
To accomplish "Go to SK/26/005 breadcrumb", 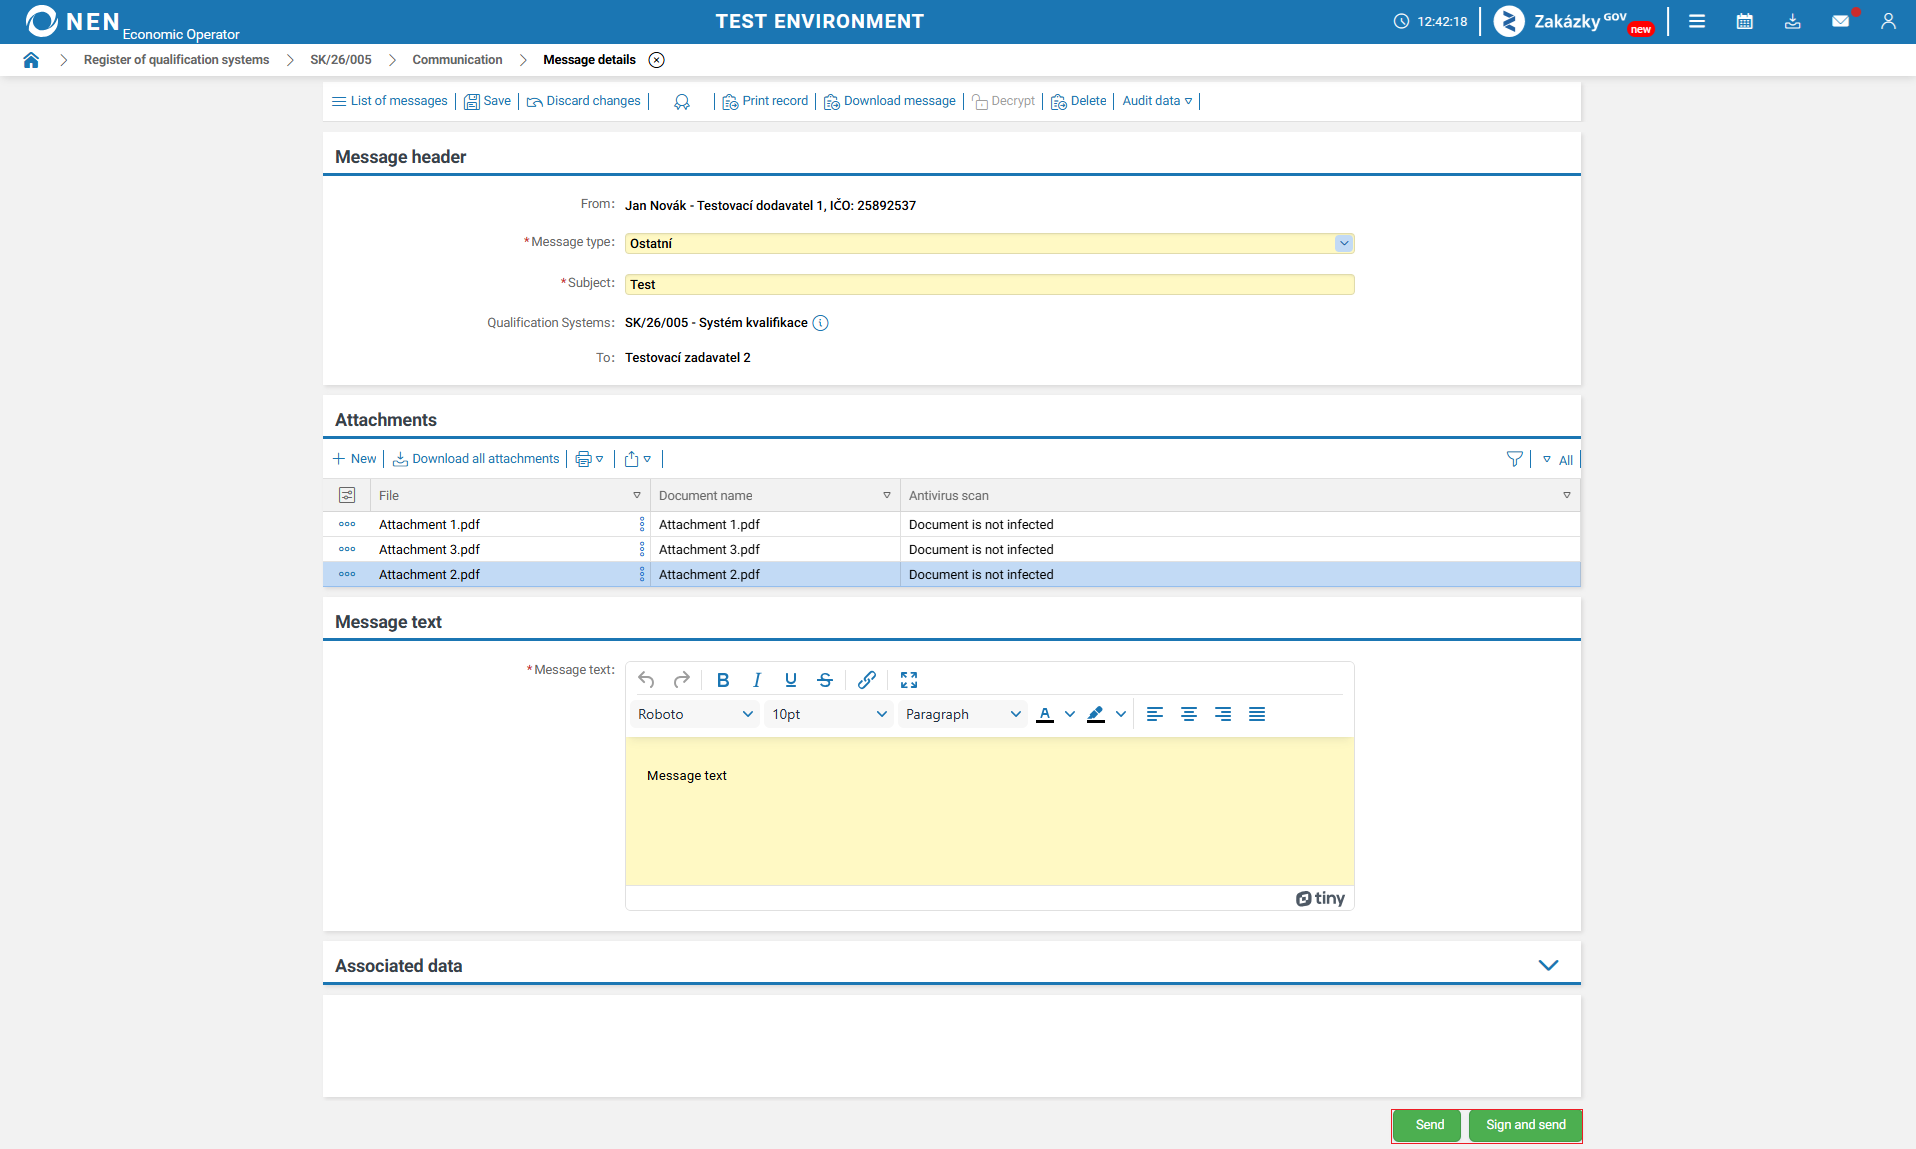I will click(x=340, y=60).
